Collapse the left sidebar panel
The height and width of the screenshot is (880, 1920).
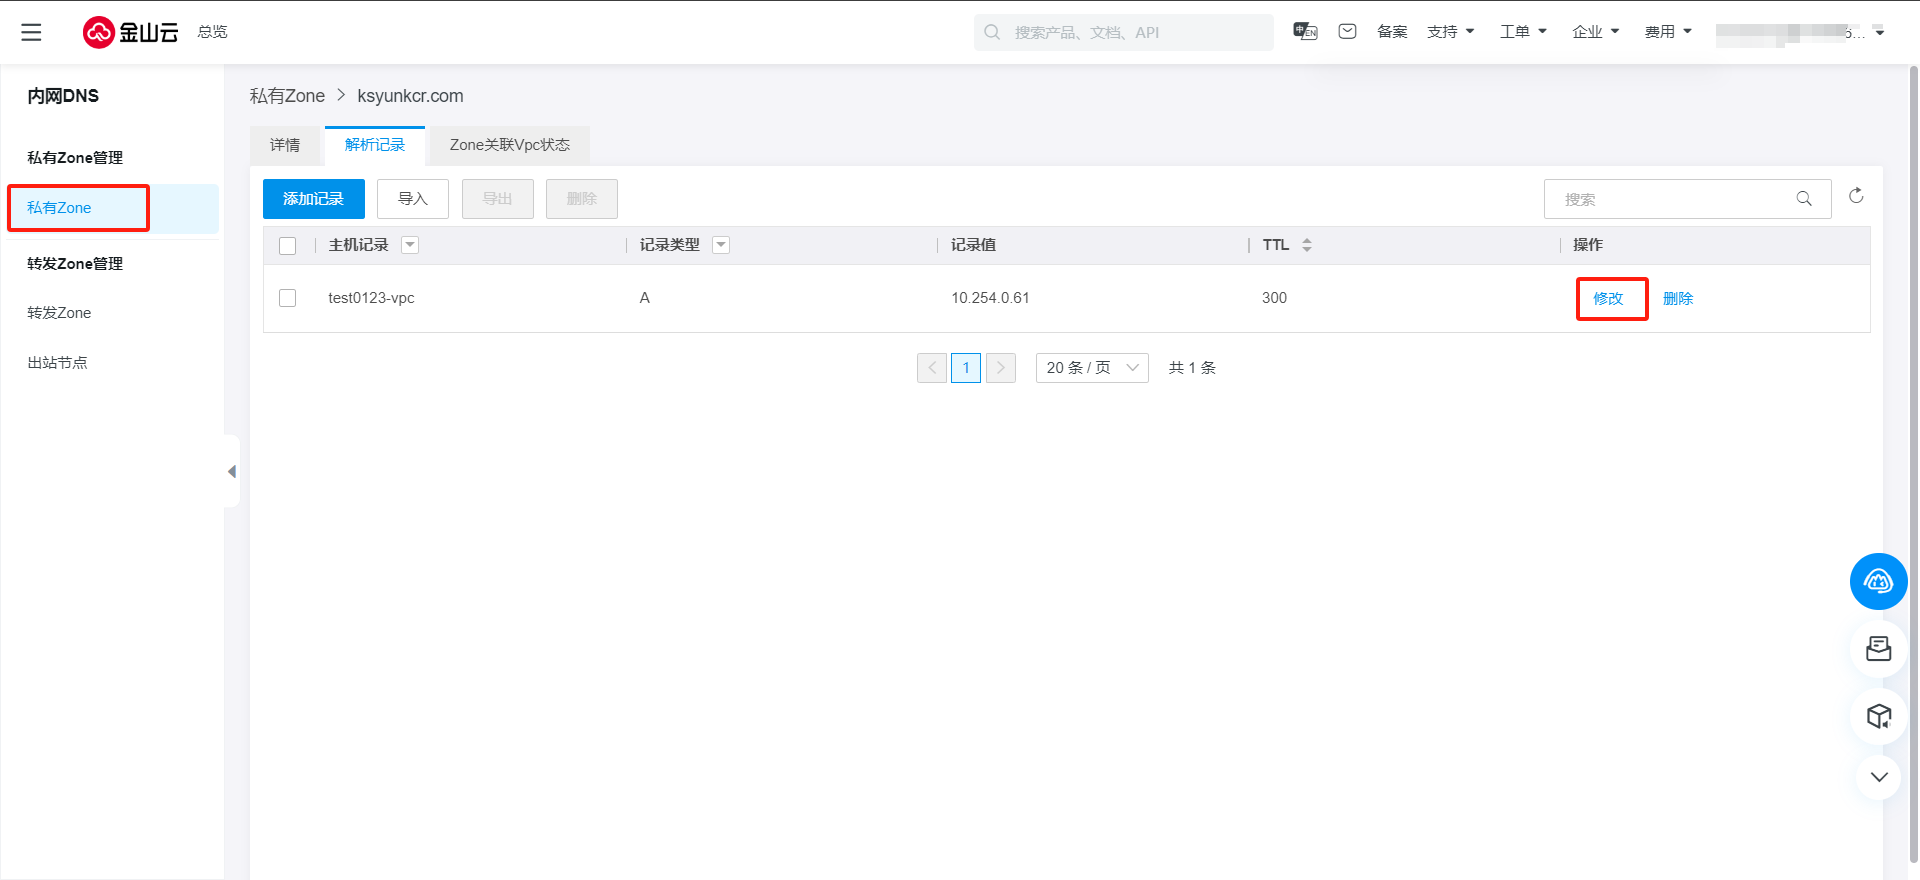click(x=232, y=471)
